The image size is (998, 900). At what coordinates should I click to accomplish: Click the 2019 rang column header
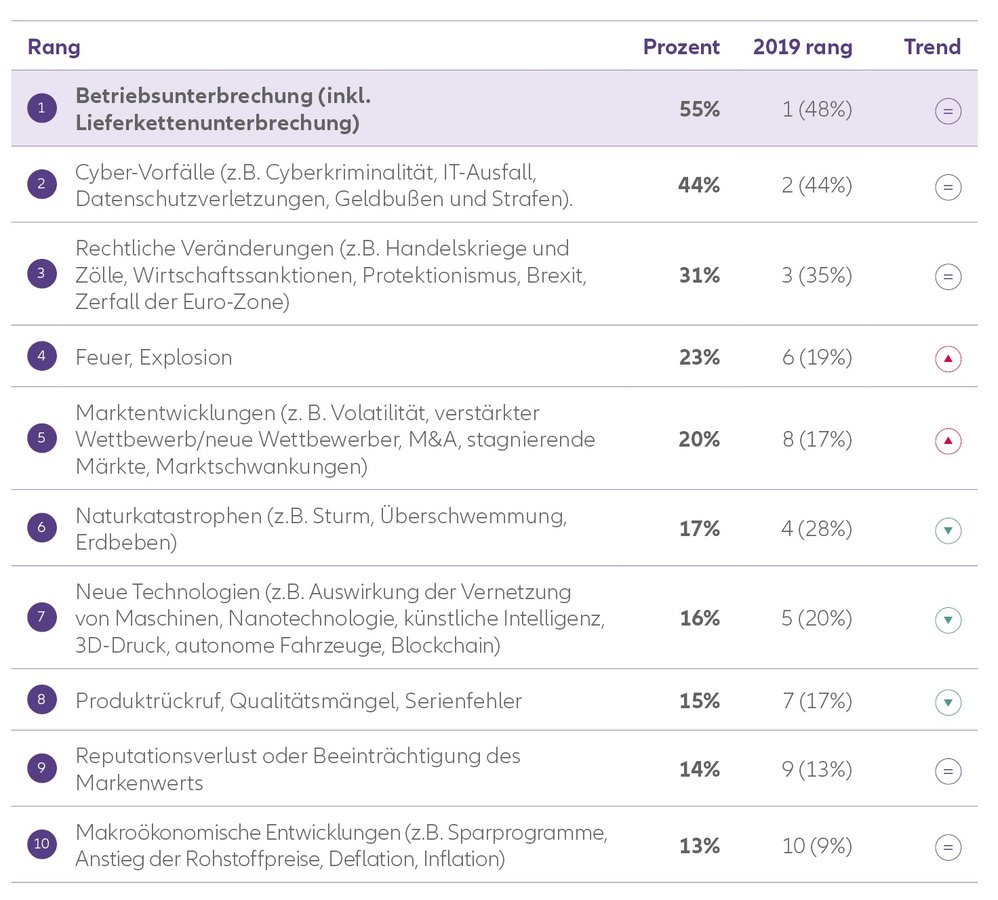[802, 47]
